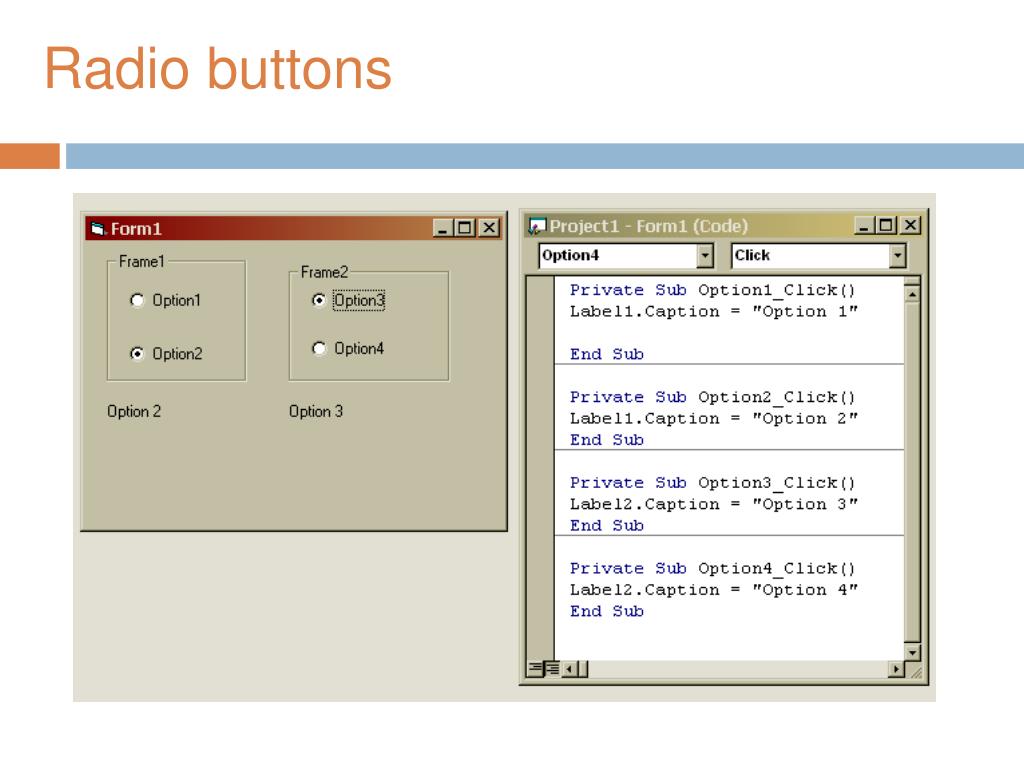Click the Option4 object combo box field

(626, 255)
